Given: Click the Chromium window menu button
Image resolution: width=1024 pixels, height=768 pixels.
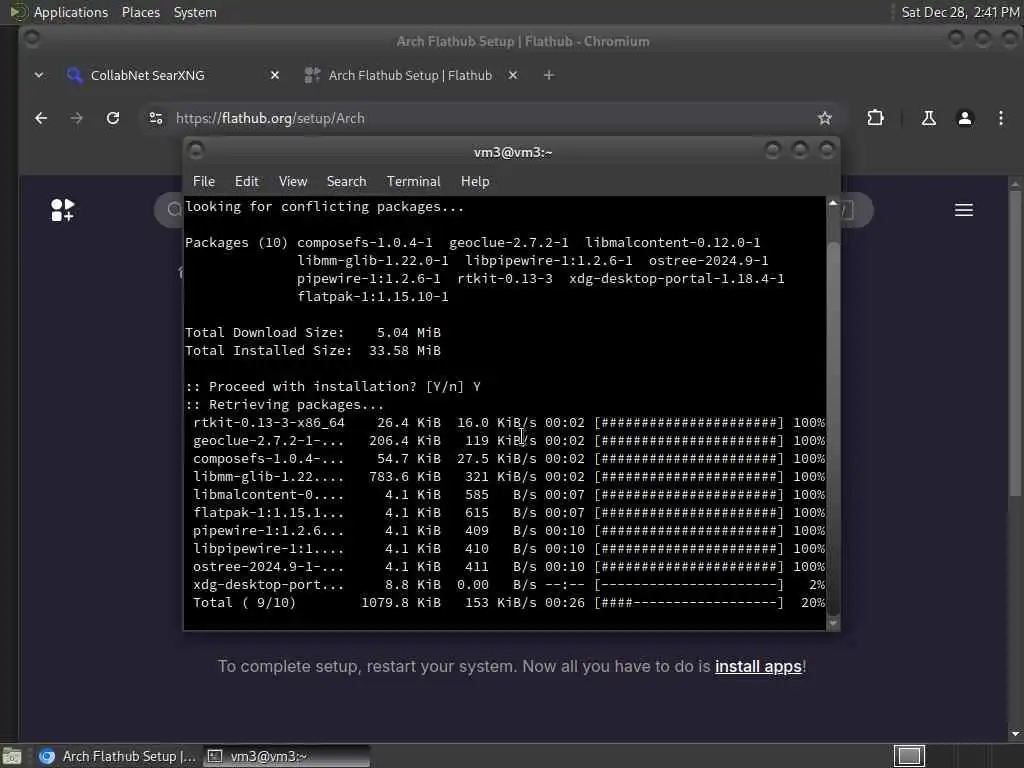Looking at the screenshot, I should [x=31, y=39].
